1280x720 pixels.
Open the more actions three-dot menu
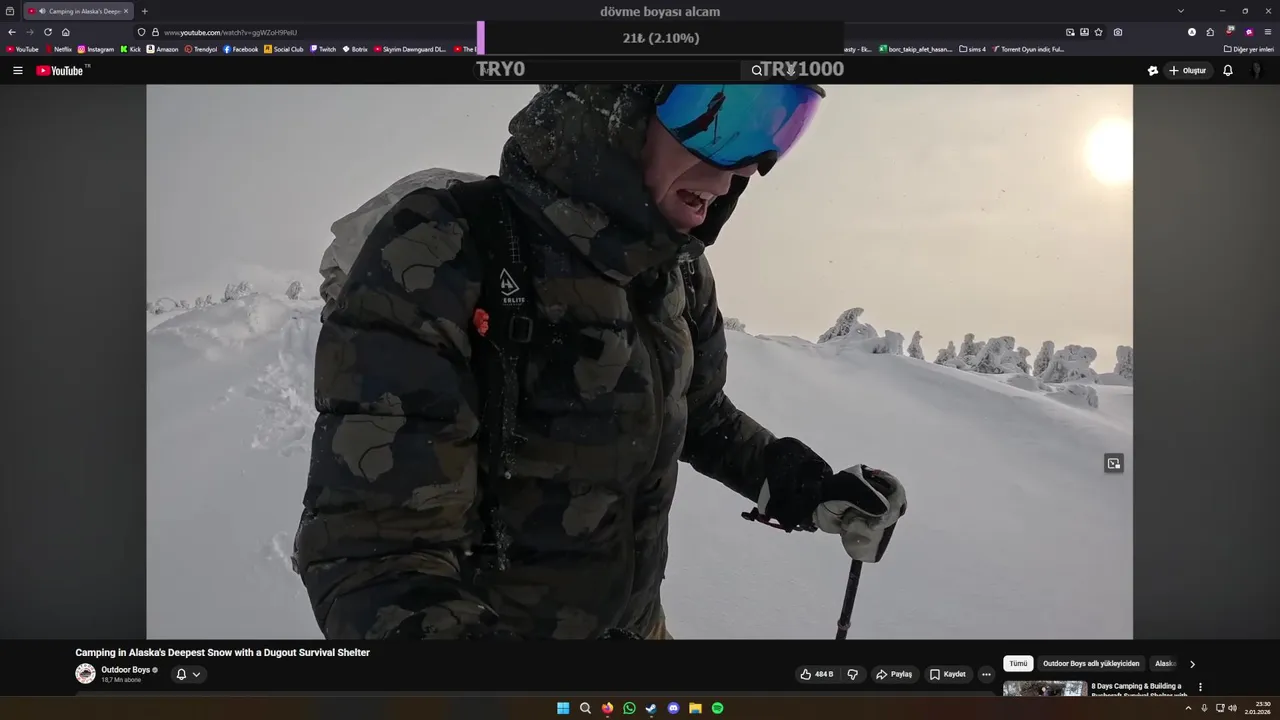986,674
